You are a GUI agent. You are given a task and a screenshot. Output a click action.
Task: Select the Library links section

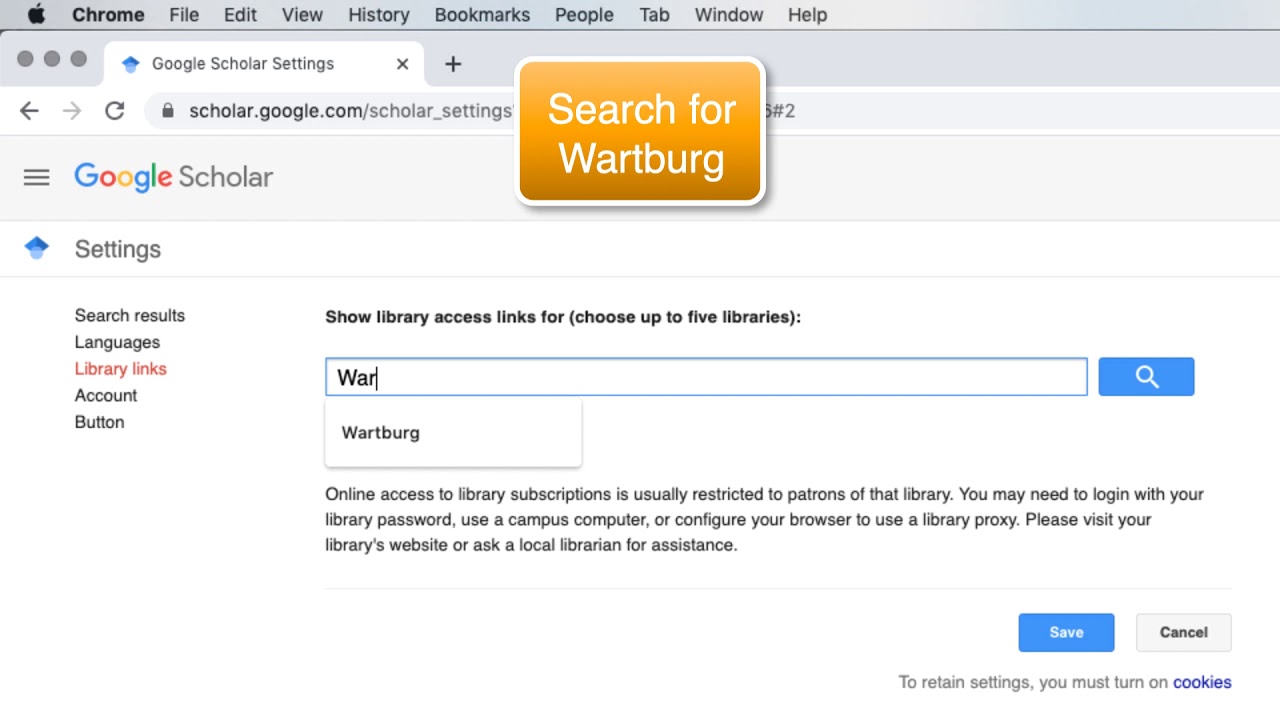pos(121,369)
